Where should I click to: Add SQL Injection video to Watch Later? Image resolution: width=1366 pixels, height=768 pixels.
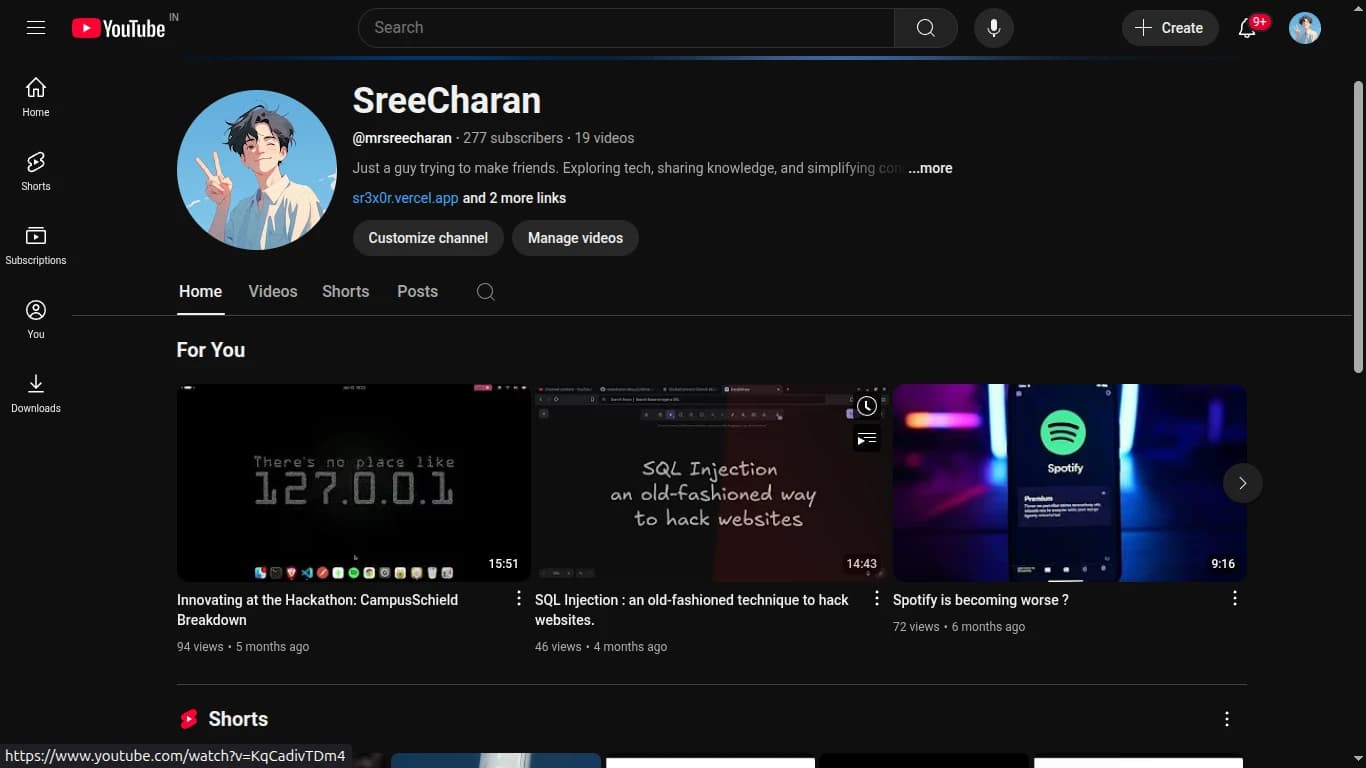point(866,406)
